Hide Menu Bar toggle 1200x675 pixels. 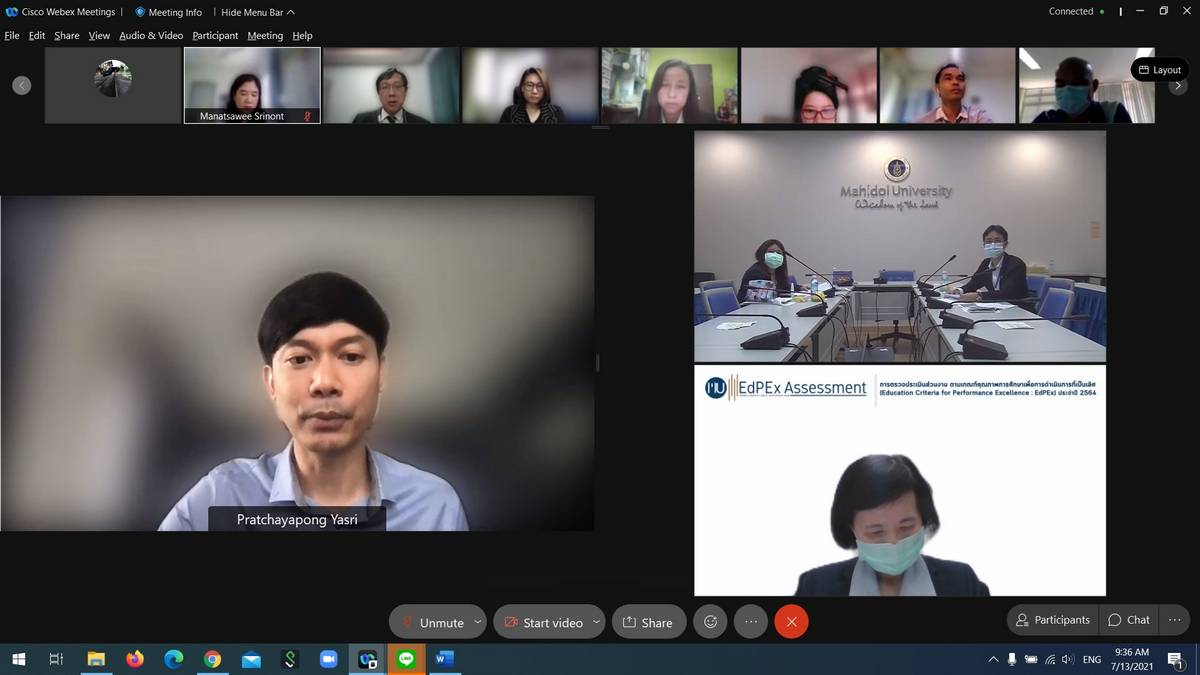pyautogui.click(x=257, y=12)
